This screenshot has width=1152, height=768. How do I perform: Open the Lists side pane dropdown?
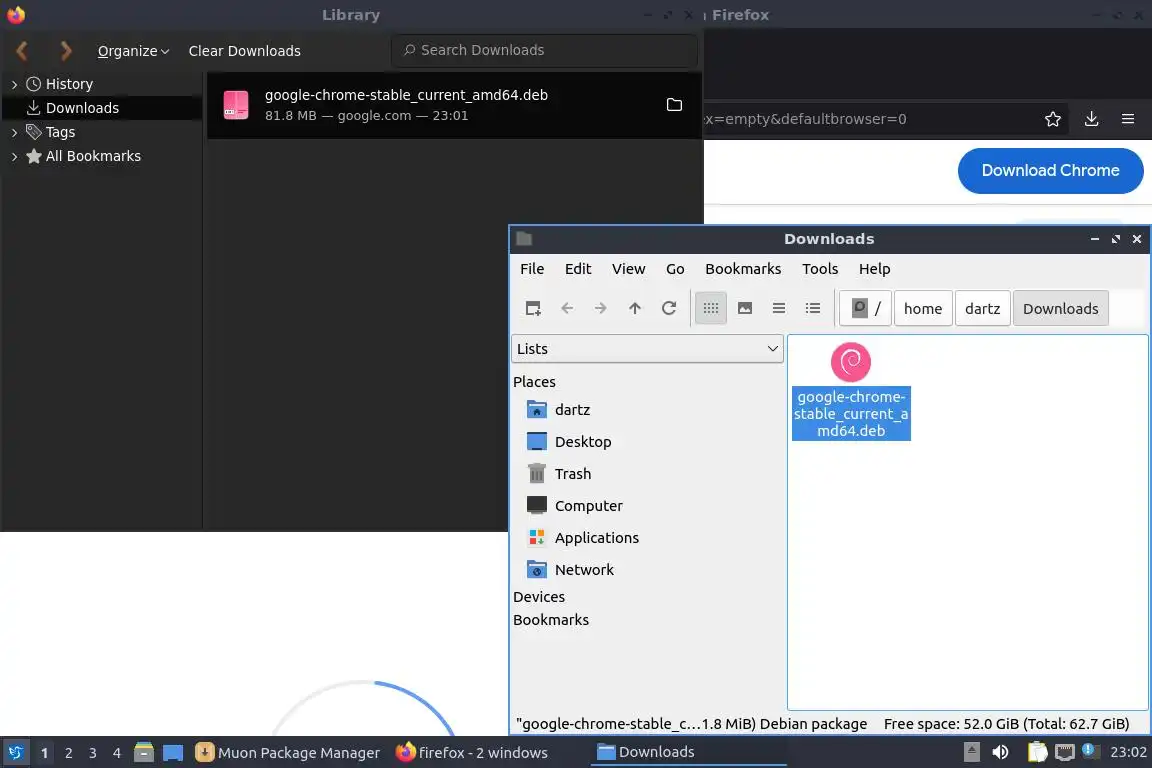coord(647,349)
